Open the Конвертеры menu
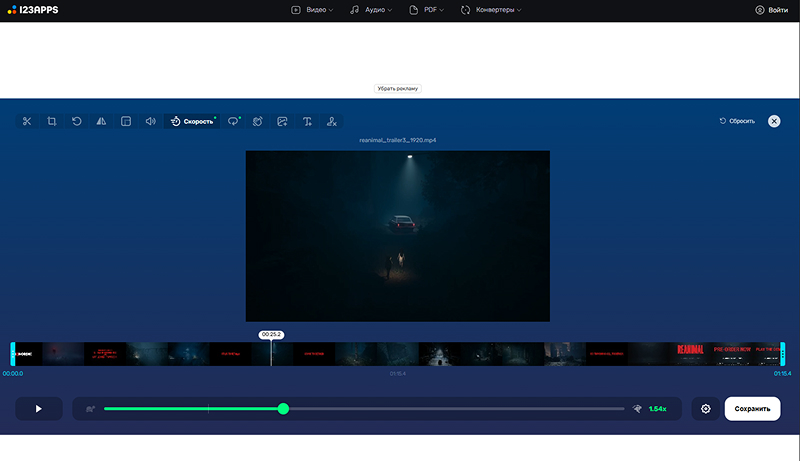 pos(491,9)
